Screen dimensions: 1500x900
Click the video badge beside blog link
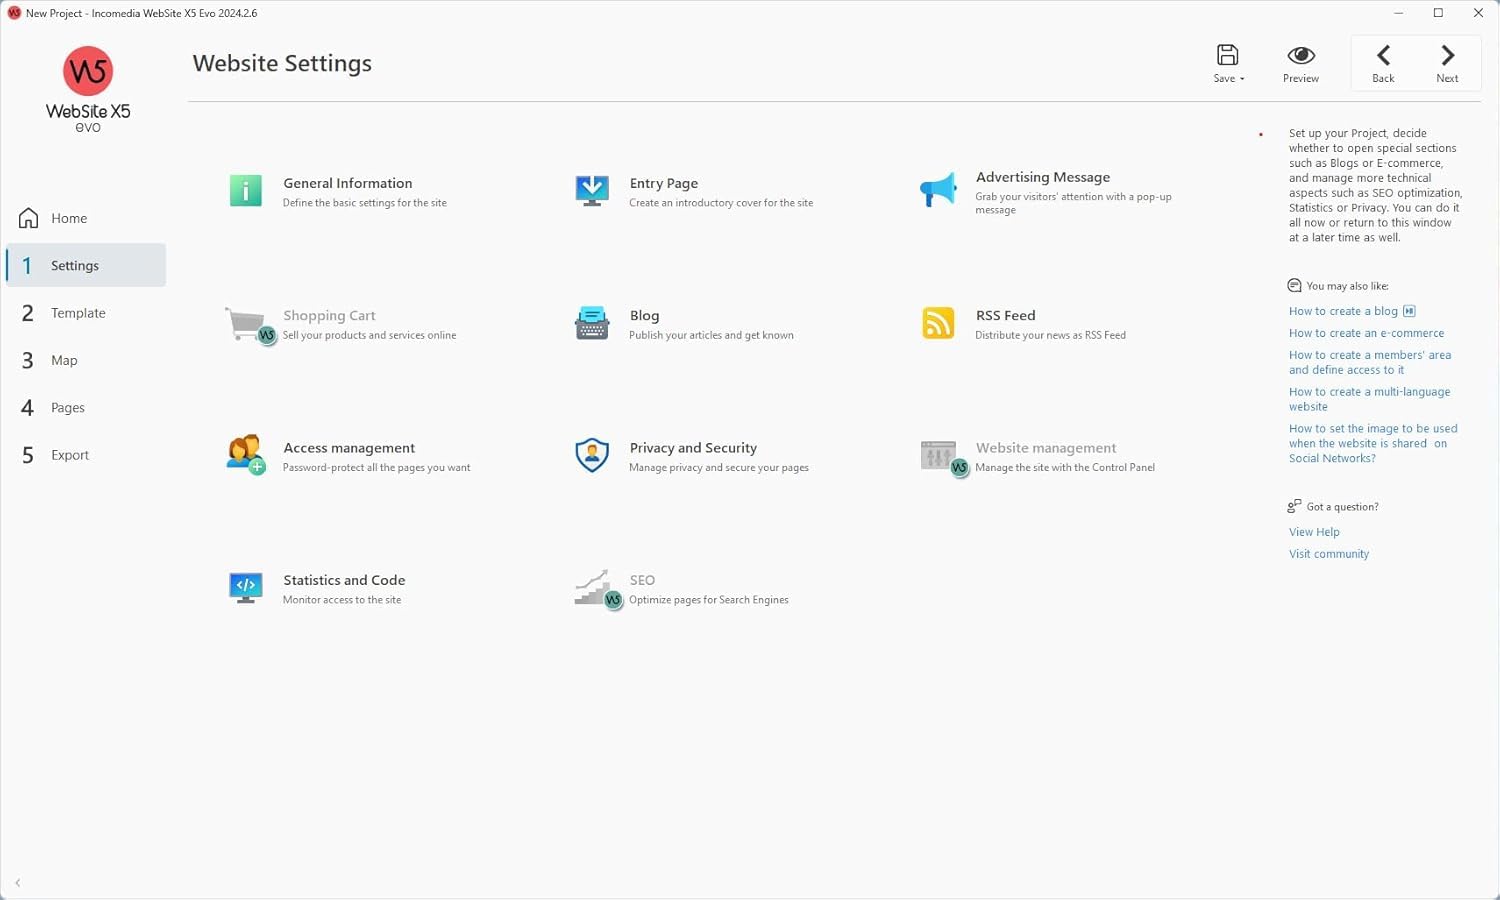coord(1409,311)
